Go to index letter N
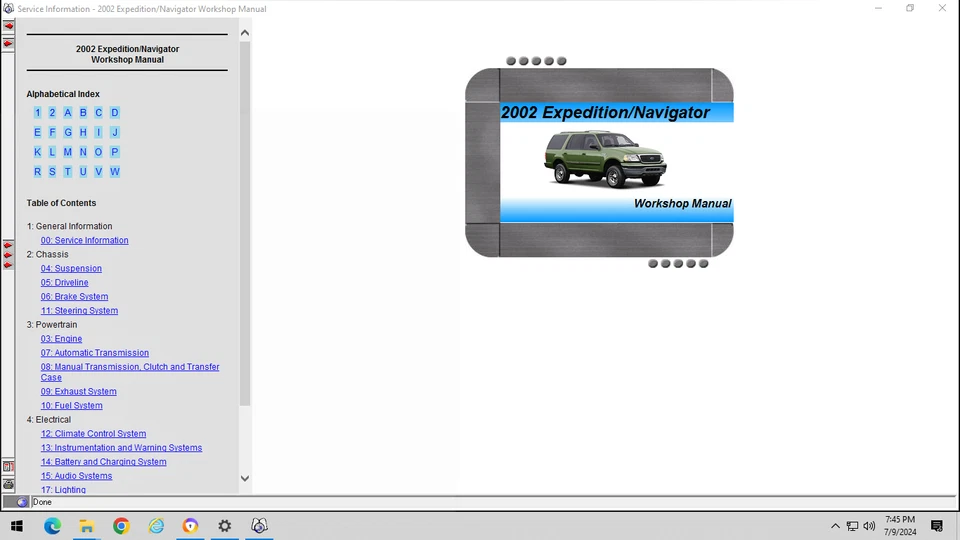 pyautogui.click(x=83, y=152)
